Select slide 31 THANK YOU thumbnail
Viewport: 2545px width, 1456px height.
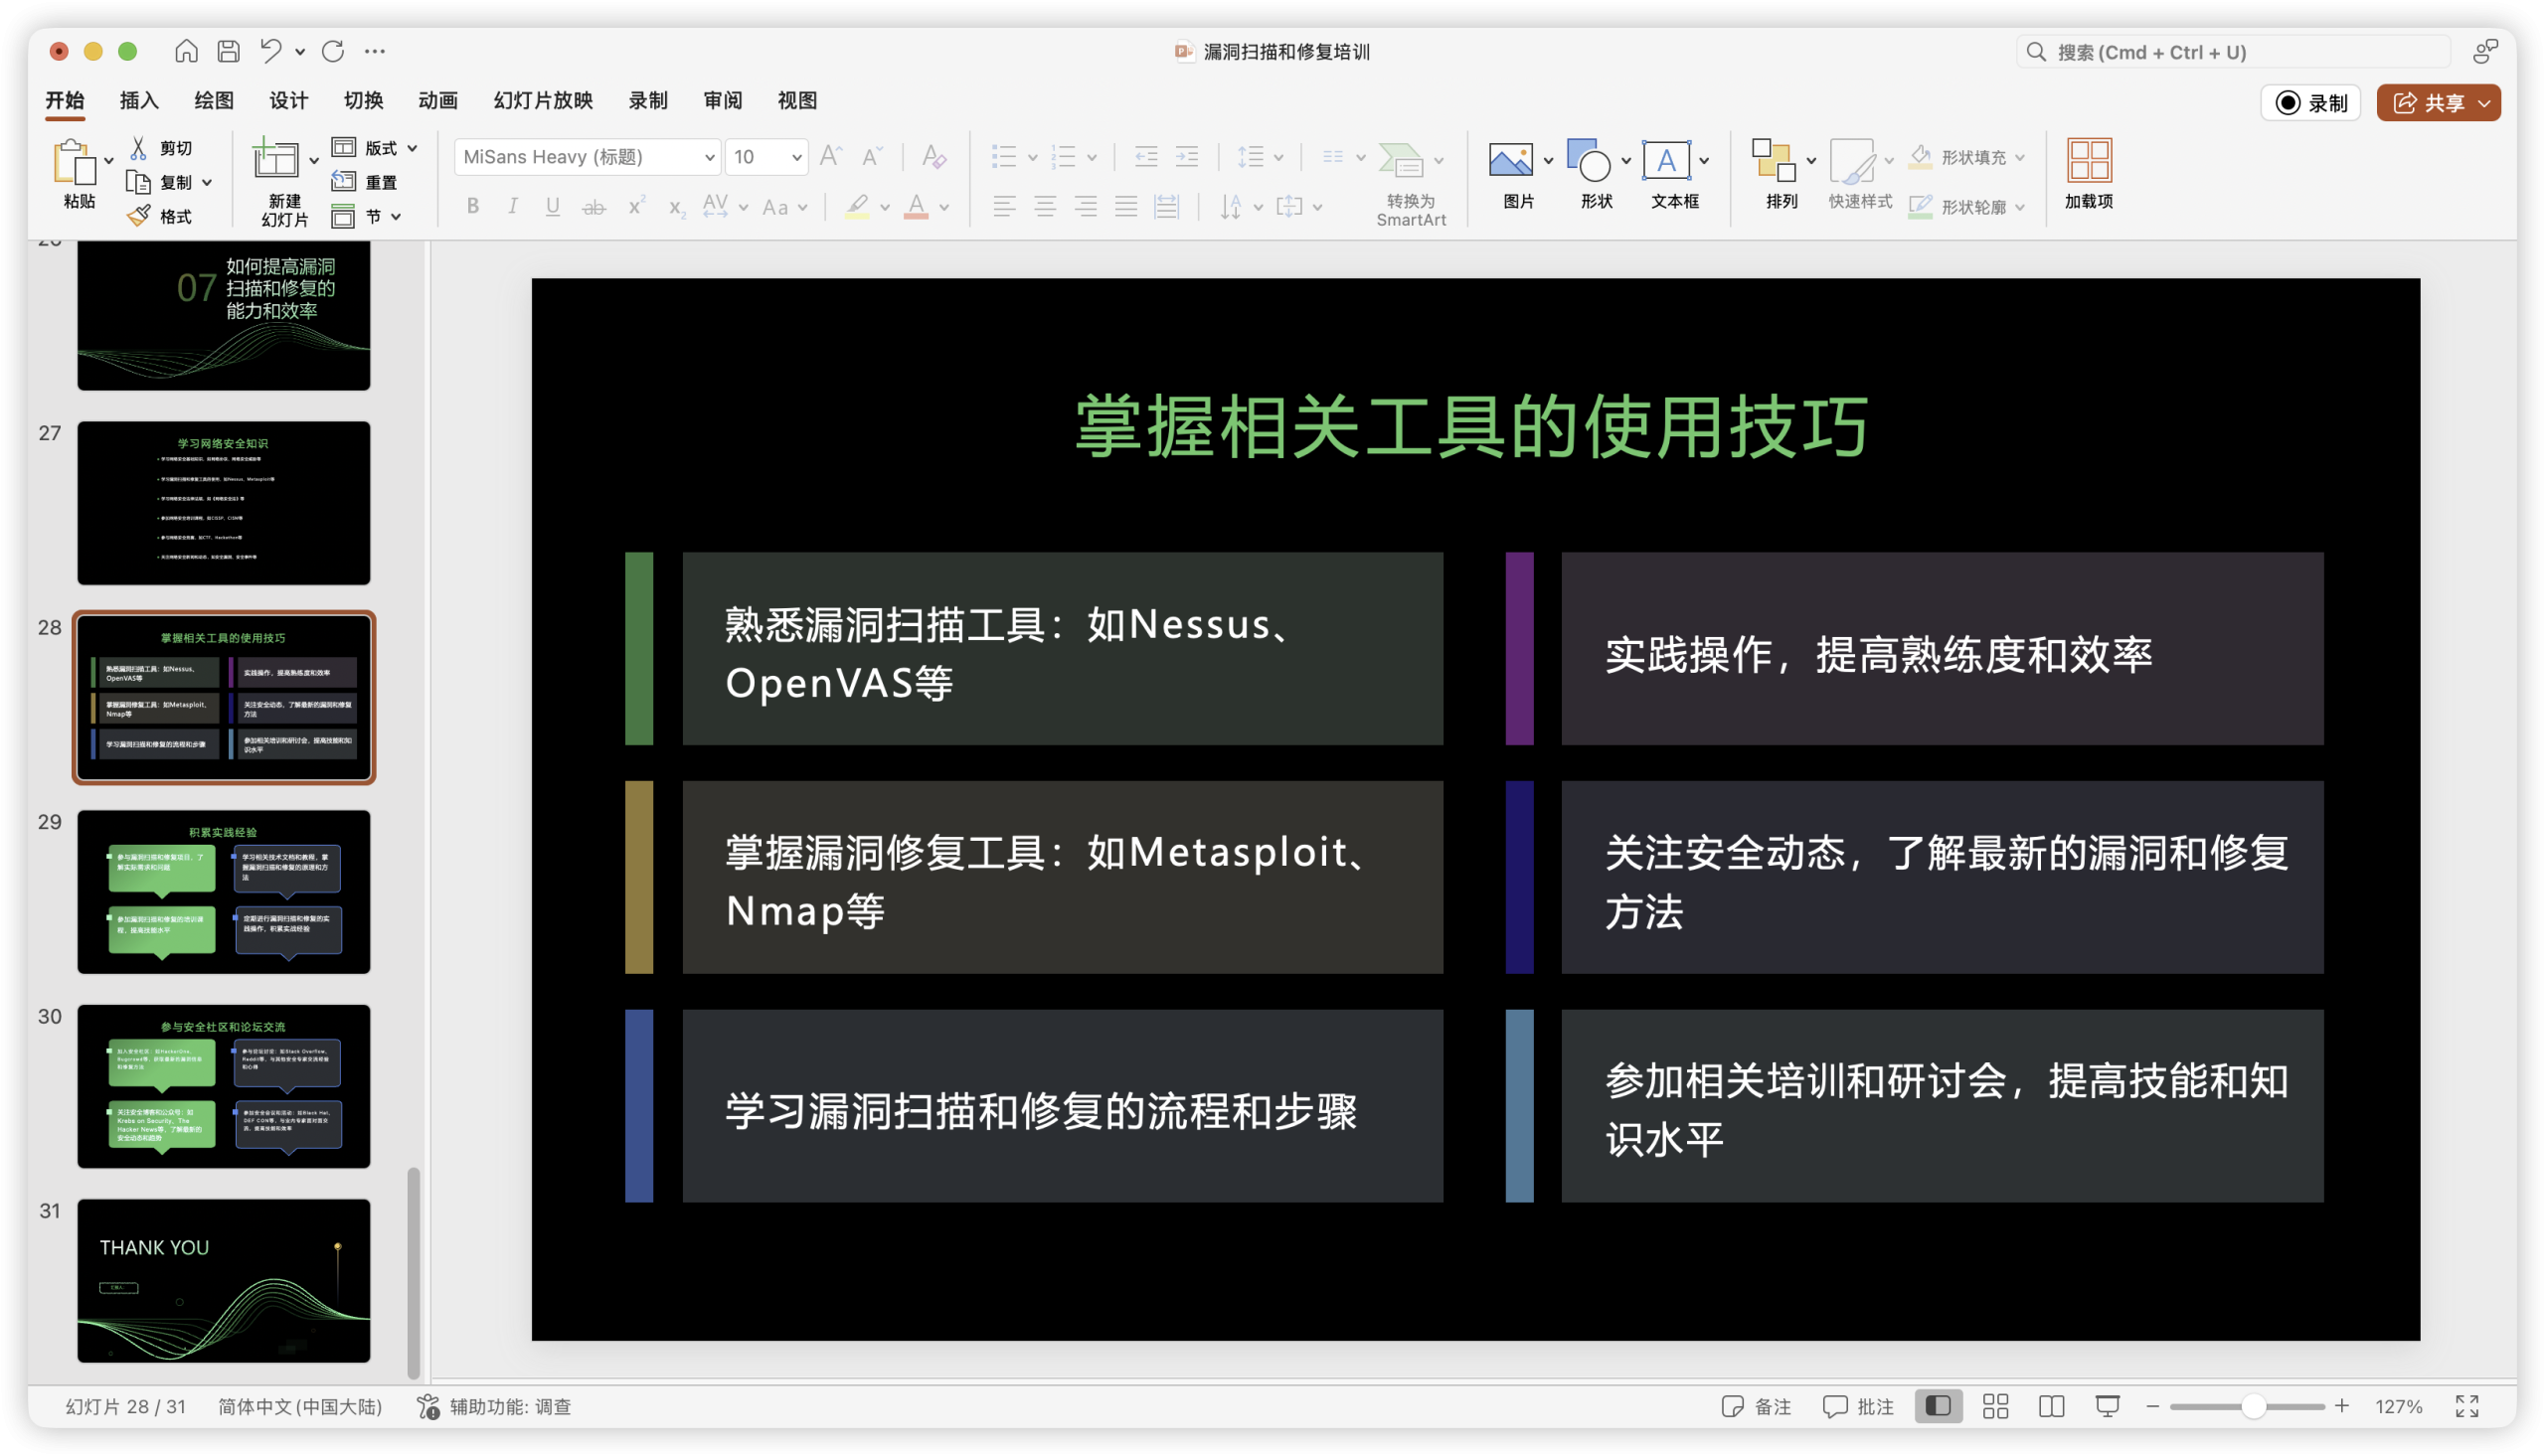point(224,1280)
